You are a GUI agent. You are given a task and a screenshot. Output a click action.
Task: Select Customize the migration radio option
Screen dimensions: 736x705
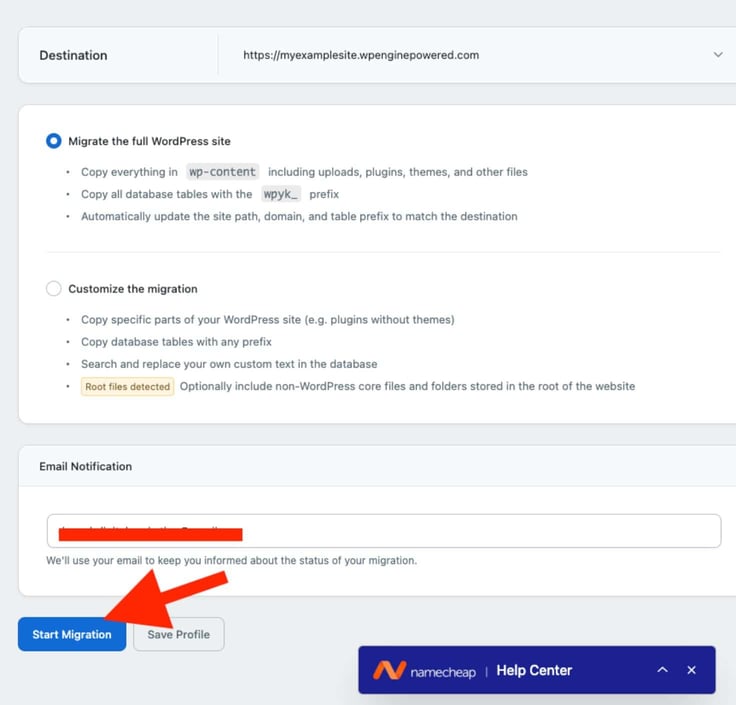[x=54, y=288]
